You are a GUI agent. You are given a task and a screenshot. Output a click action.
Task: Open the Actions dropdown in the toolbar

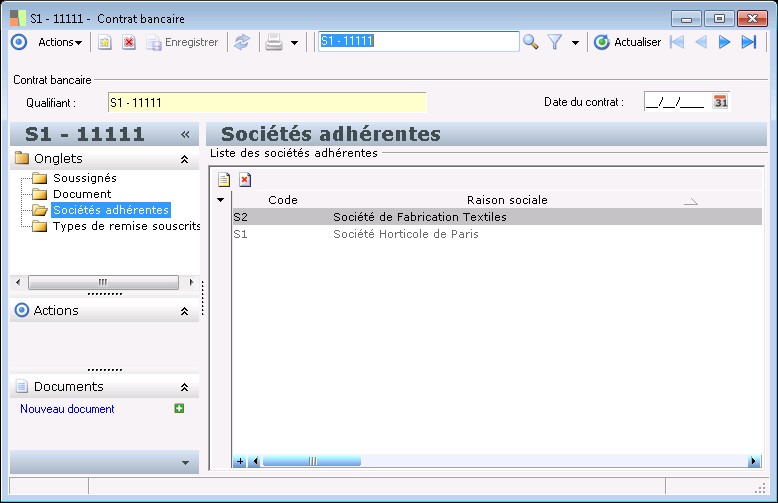[x=60, y=42]
